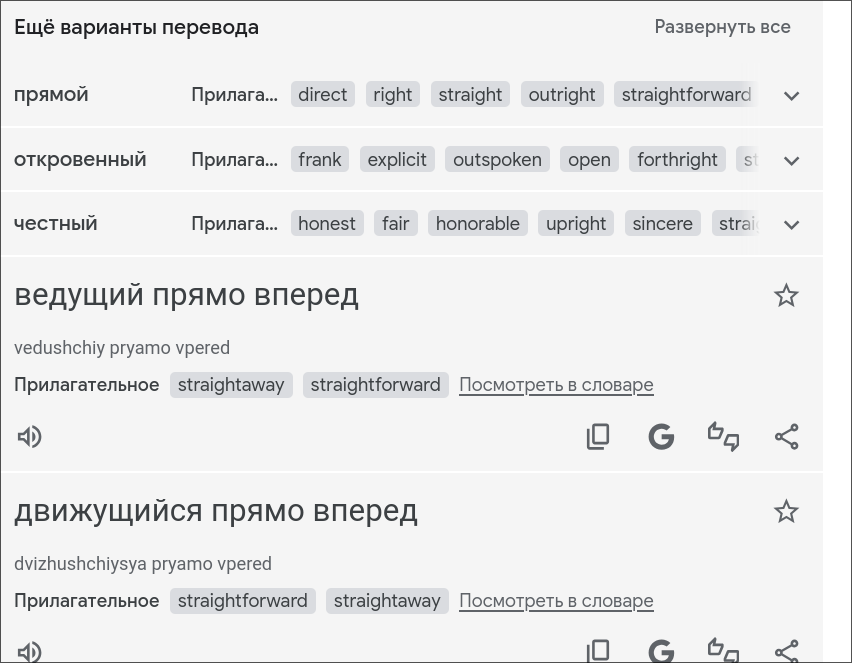Share the движущийся прямо вперед translation
Screen dimensions: 852x663
click(787, 651)
